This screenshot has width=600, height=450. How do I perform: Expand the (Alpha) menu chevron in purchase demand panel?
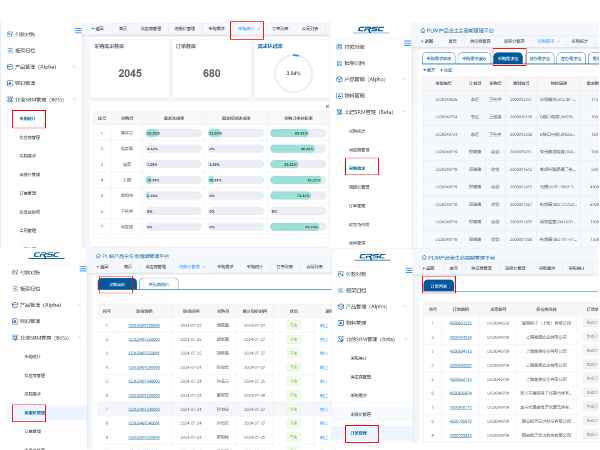(403, 80)
